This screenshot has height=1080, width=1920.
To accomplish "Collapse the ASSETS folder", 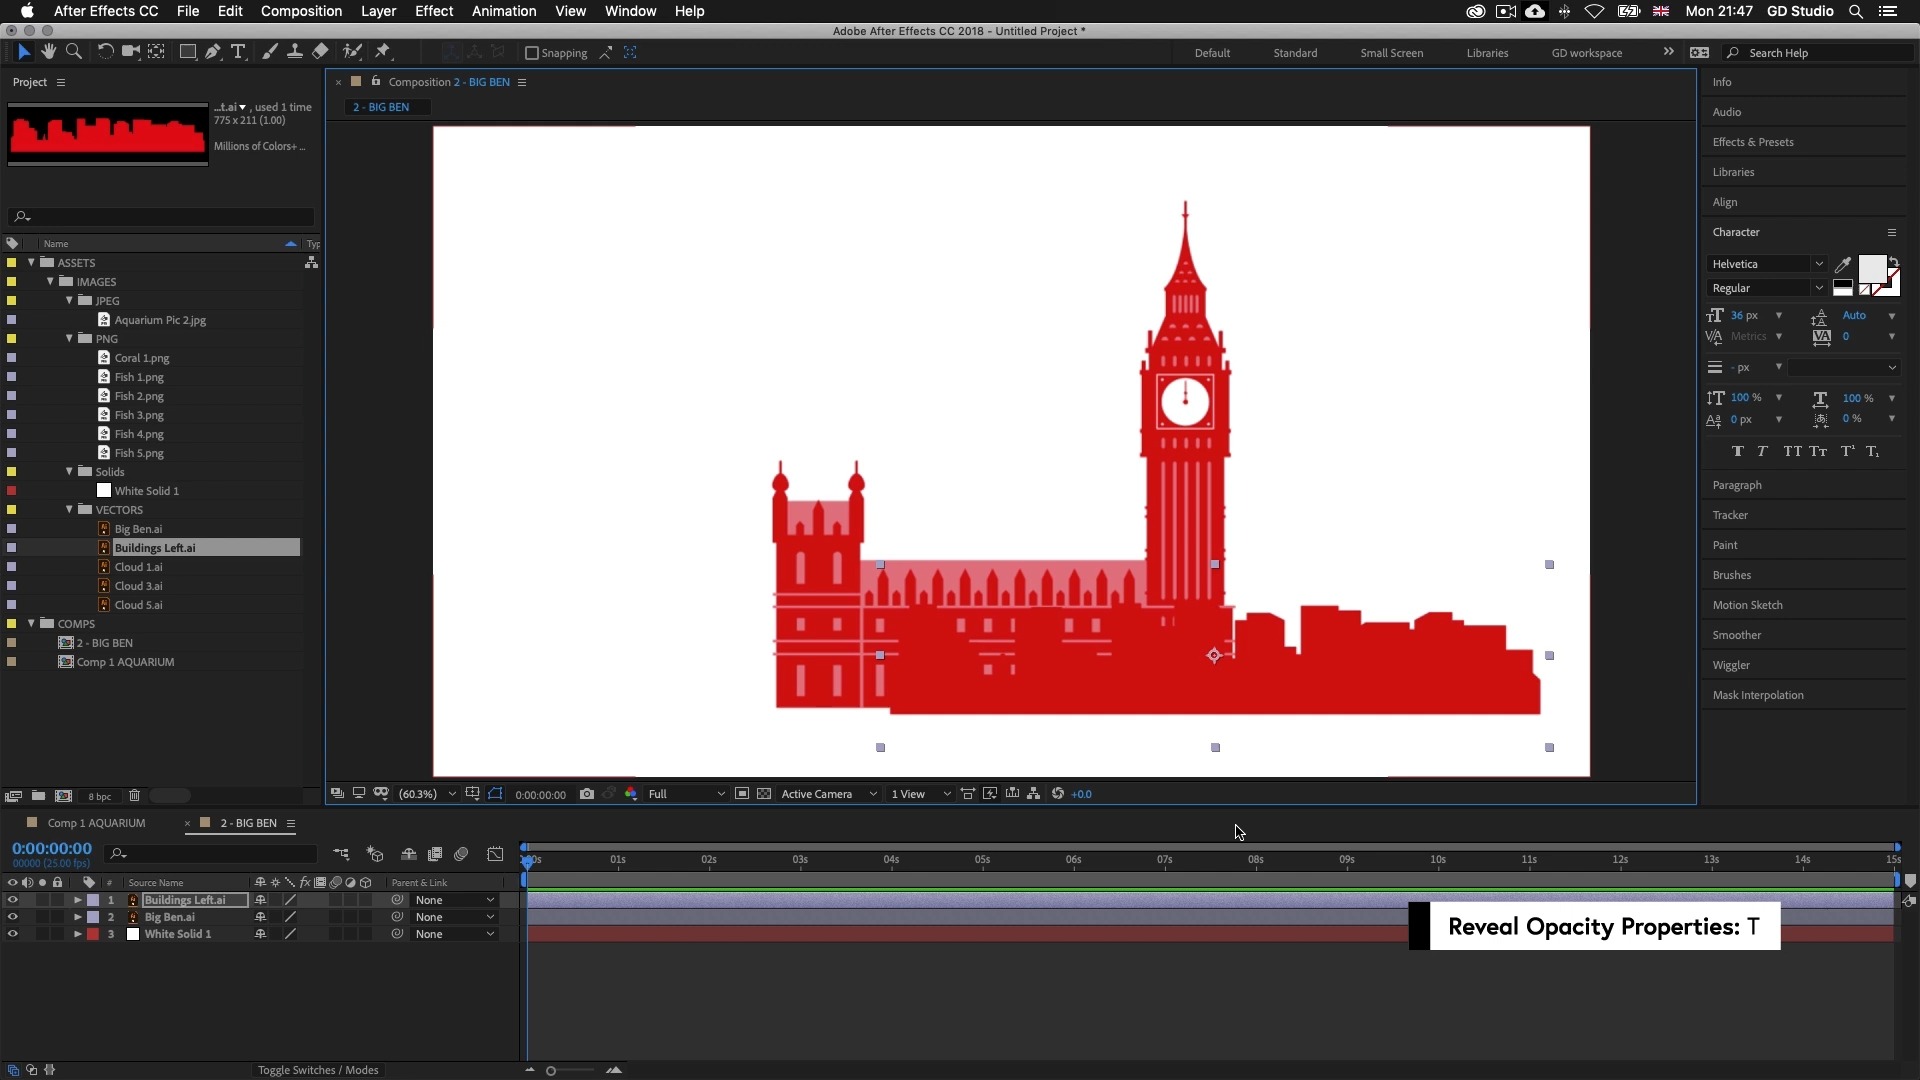I will [31, 262].
